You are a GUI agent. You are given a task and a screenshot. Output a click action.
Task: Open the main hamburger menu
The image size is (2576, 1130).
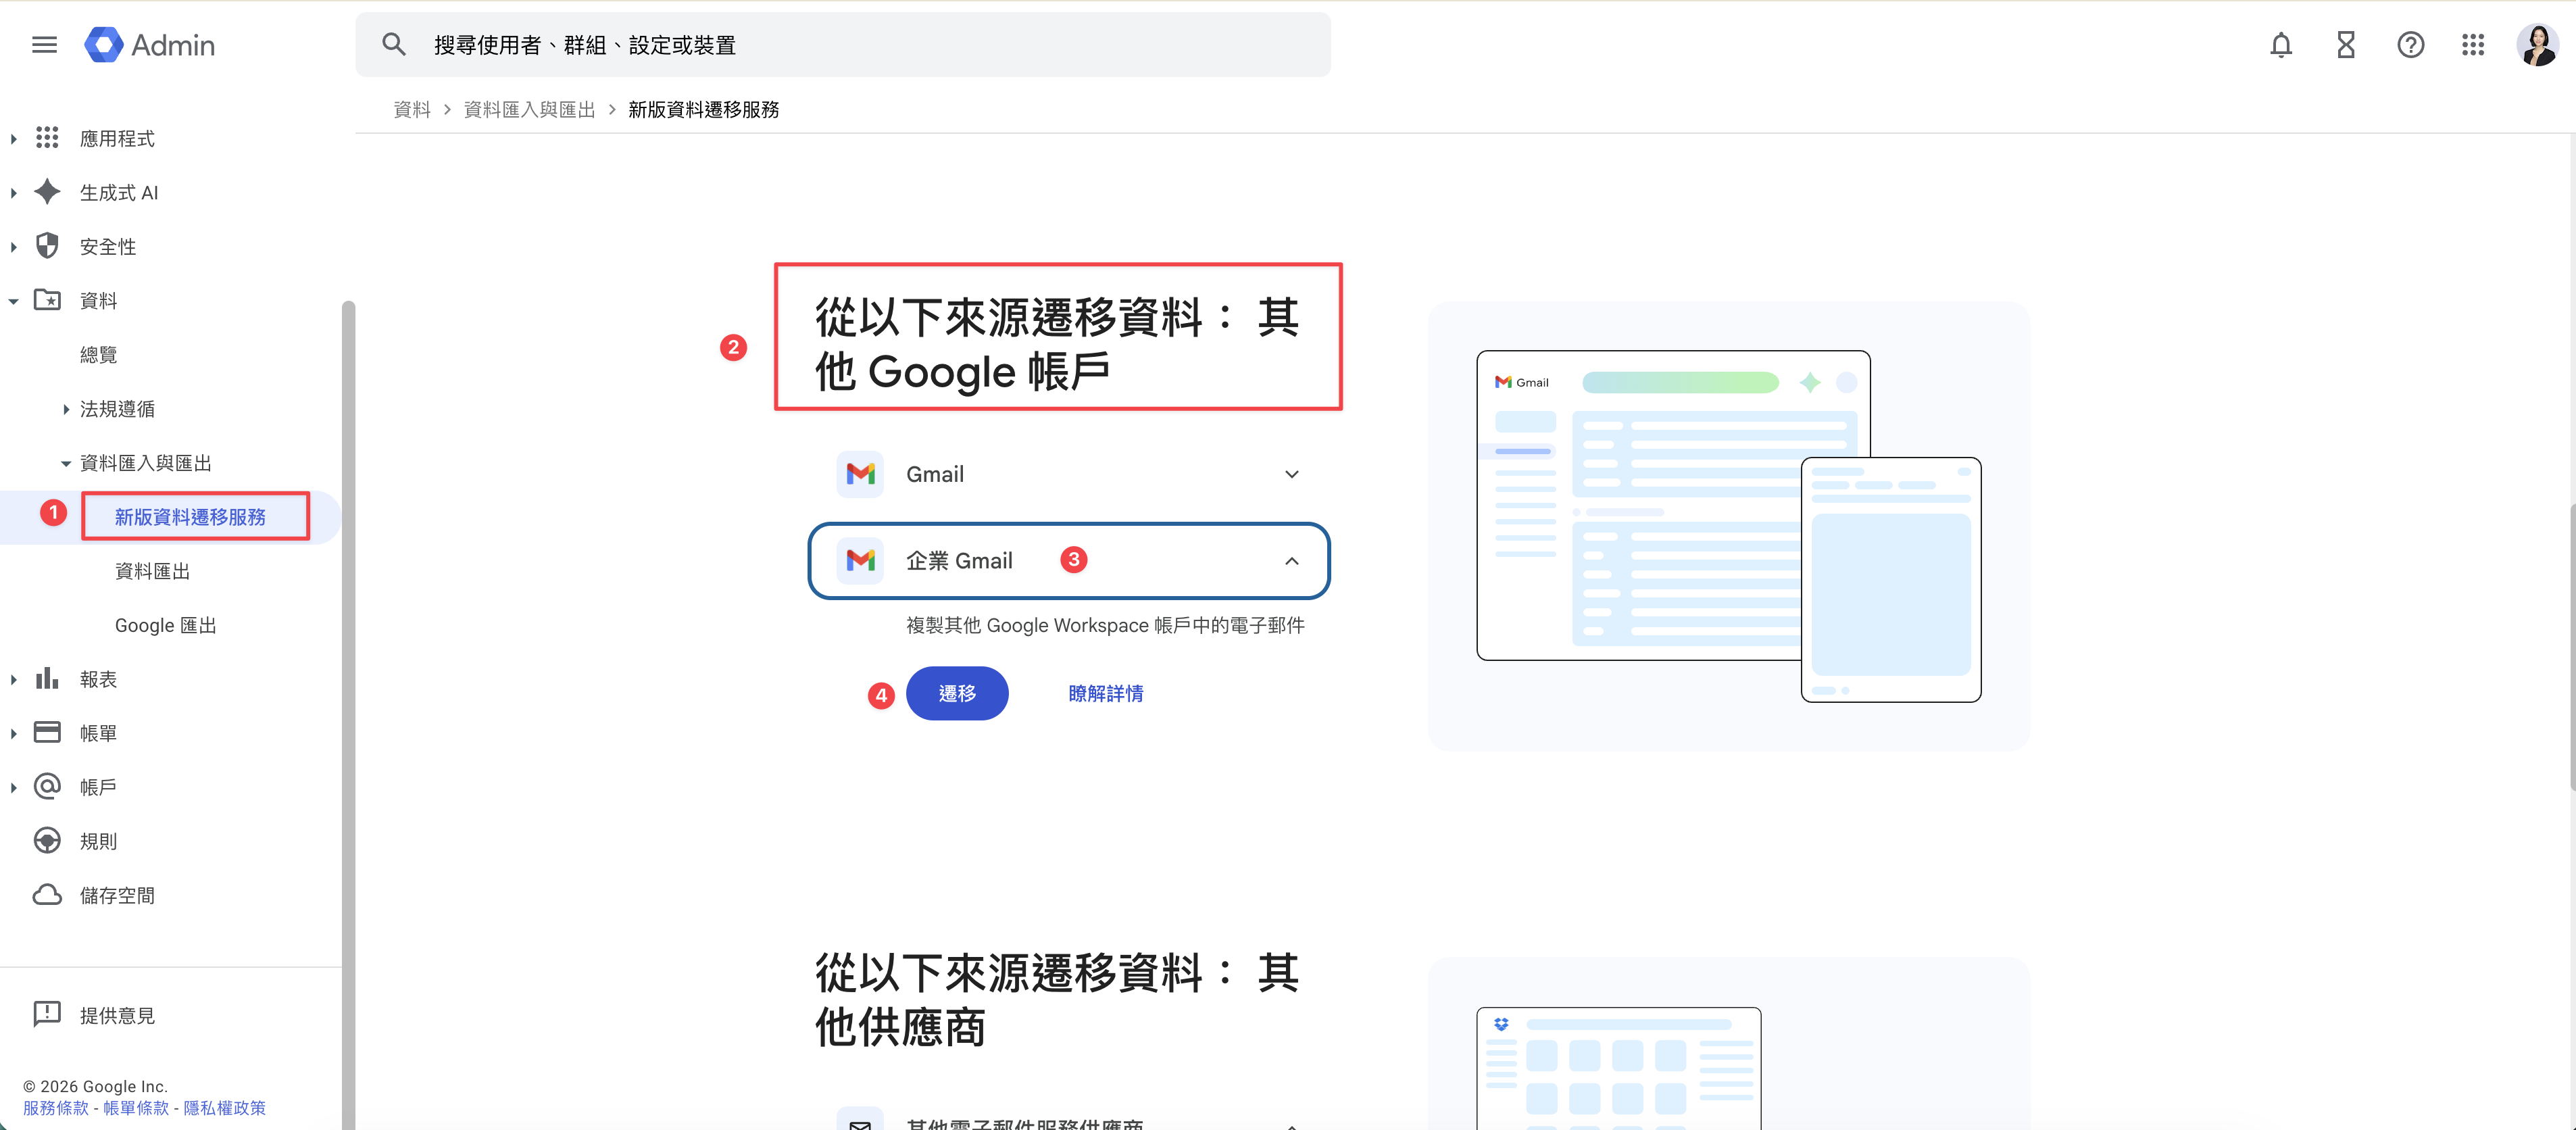pos(44,45)
